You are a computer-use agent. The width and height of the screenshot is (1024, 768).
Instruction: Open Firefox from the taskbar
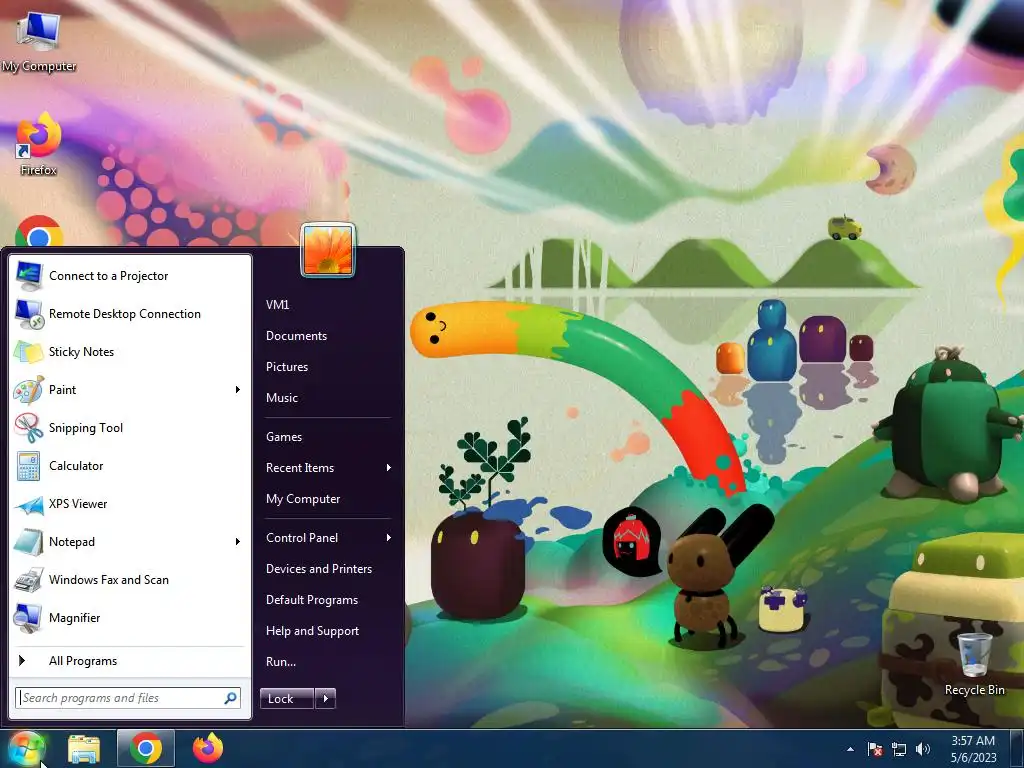[x=208, y=748]
